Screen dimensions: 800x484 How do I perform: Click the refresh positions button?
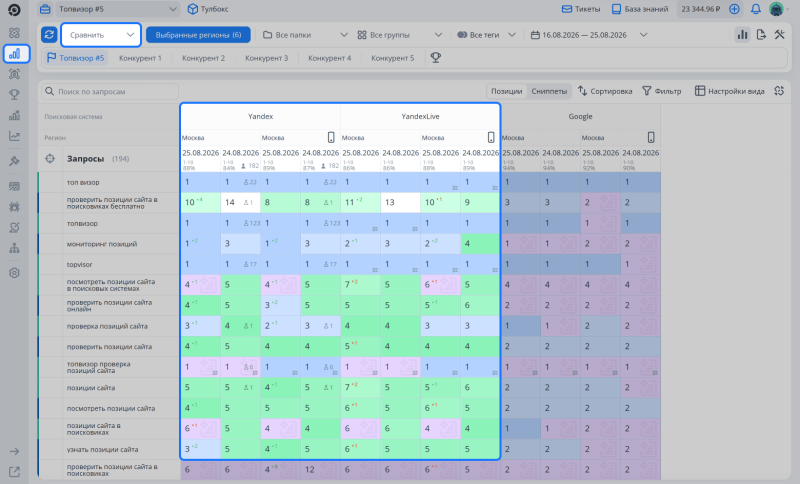click(x=49, y=35)
